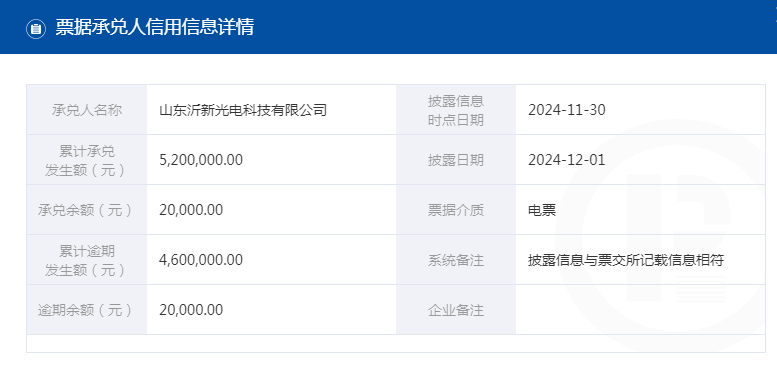This screenshot has height=368, width=777.
Task: Click the disclosure point date 2024-11-30
Action: coord(567,110)
